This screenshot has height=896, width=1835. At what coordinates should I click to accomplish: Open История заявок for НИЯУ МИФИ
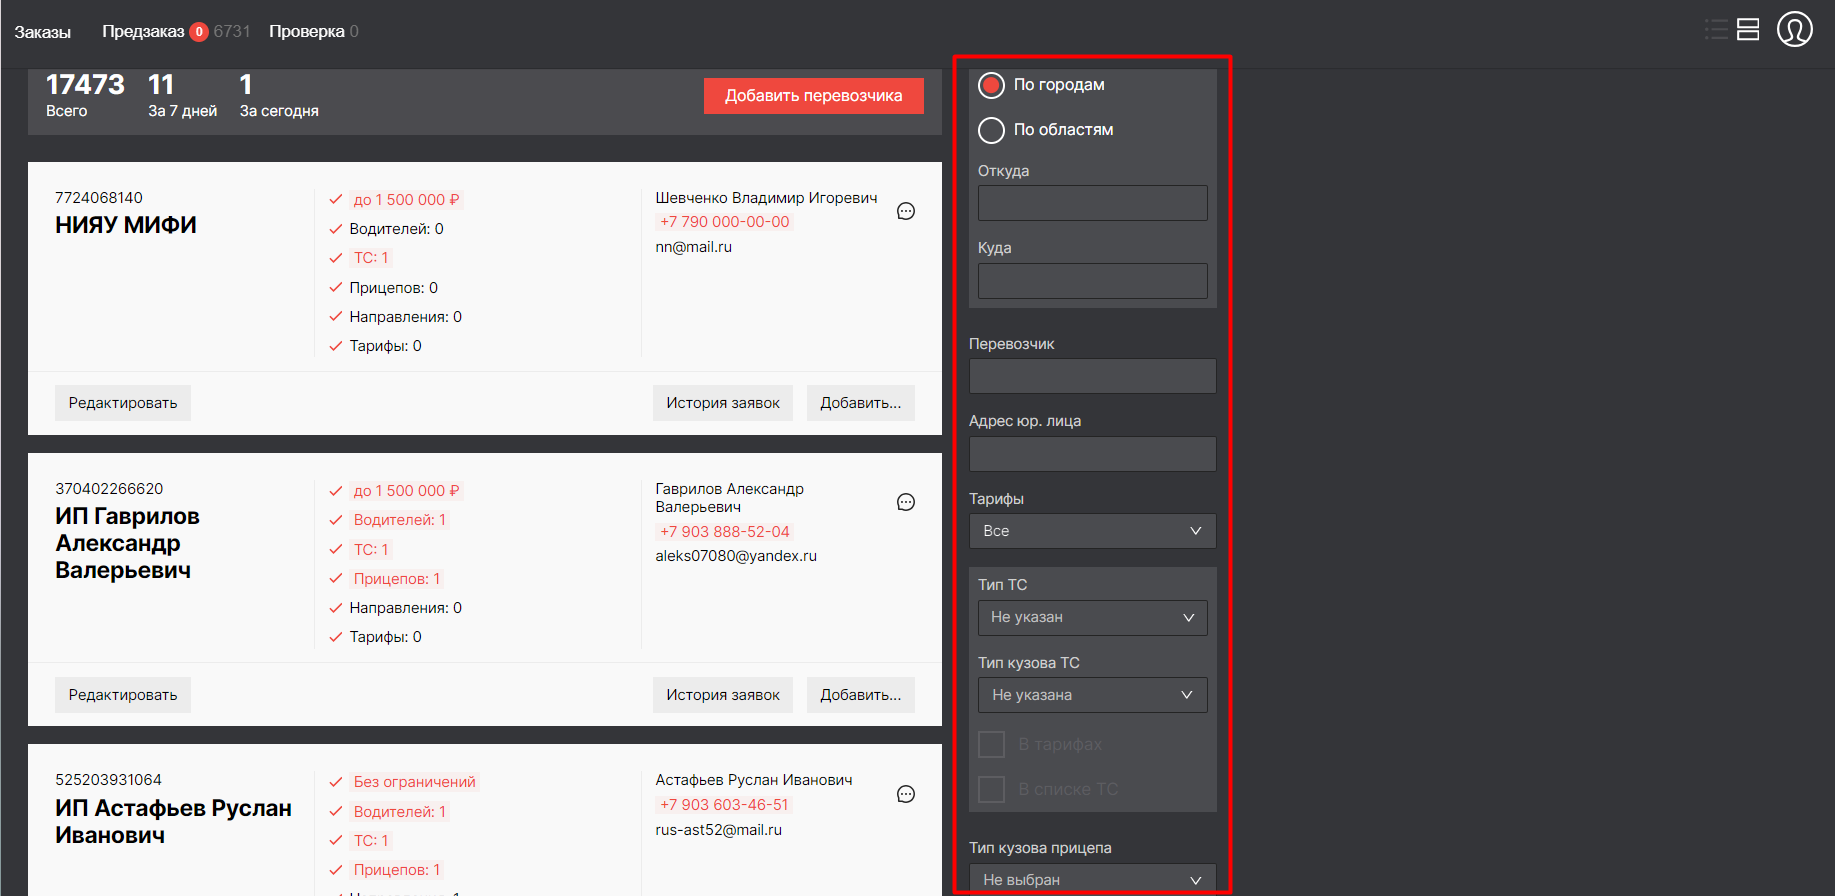pos(723,403)
